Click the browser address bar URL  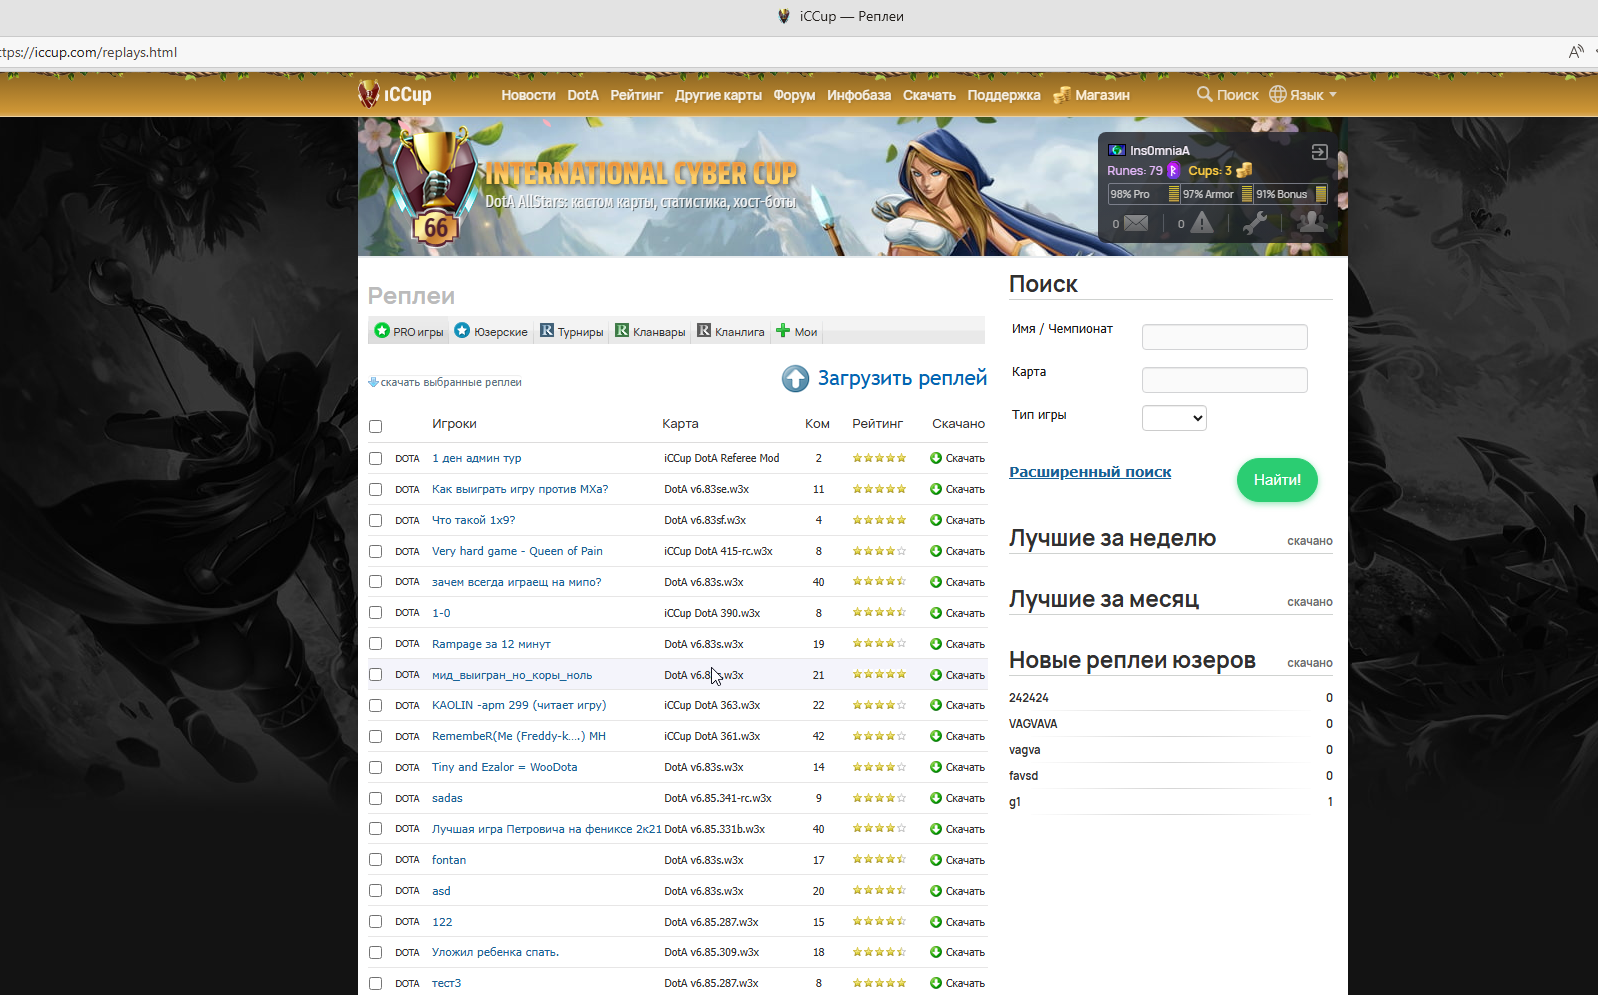88,52
